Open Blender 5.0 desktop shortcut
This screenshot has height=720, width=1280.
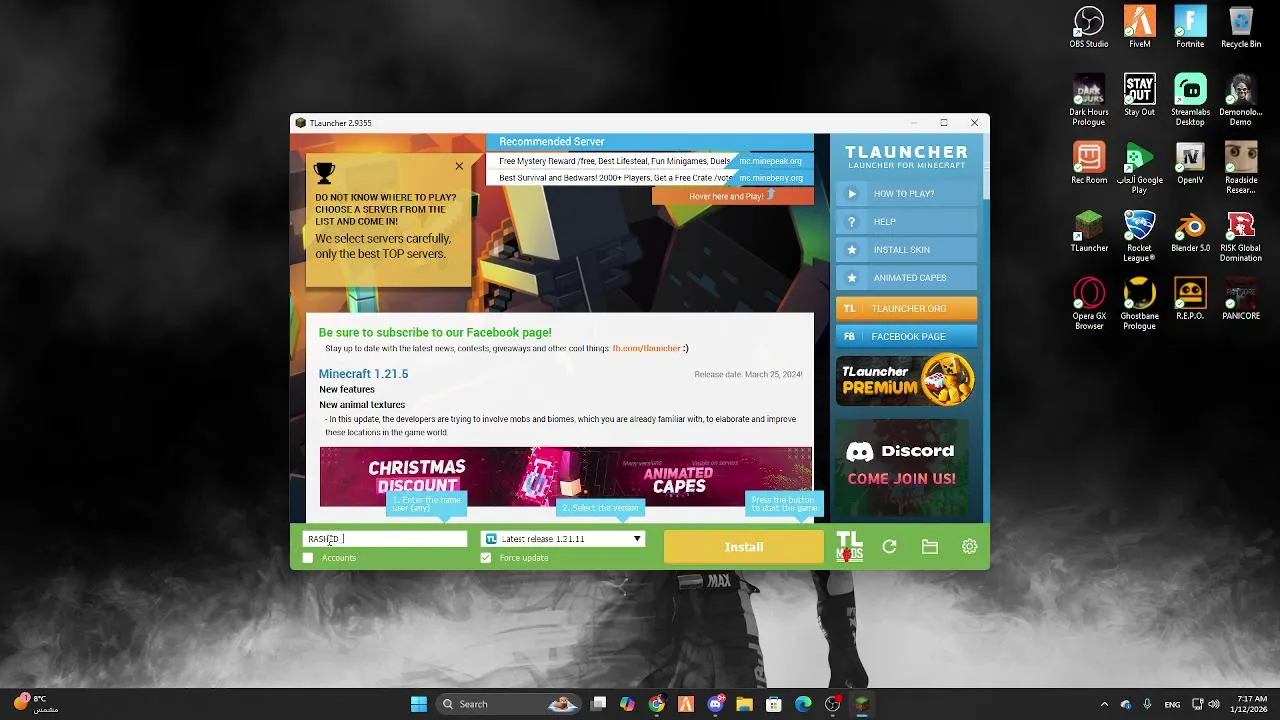(1190, 232)
